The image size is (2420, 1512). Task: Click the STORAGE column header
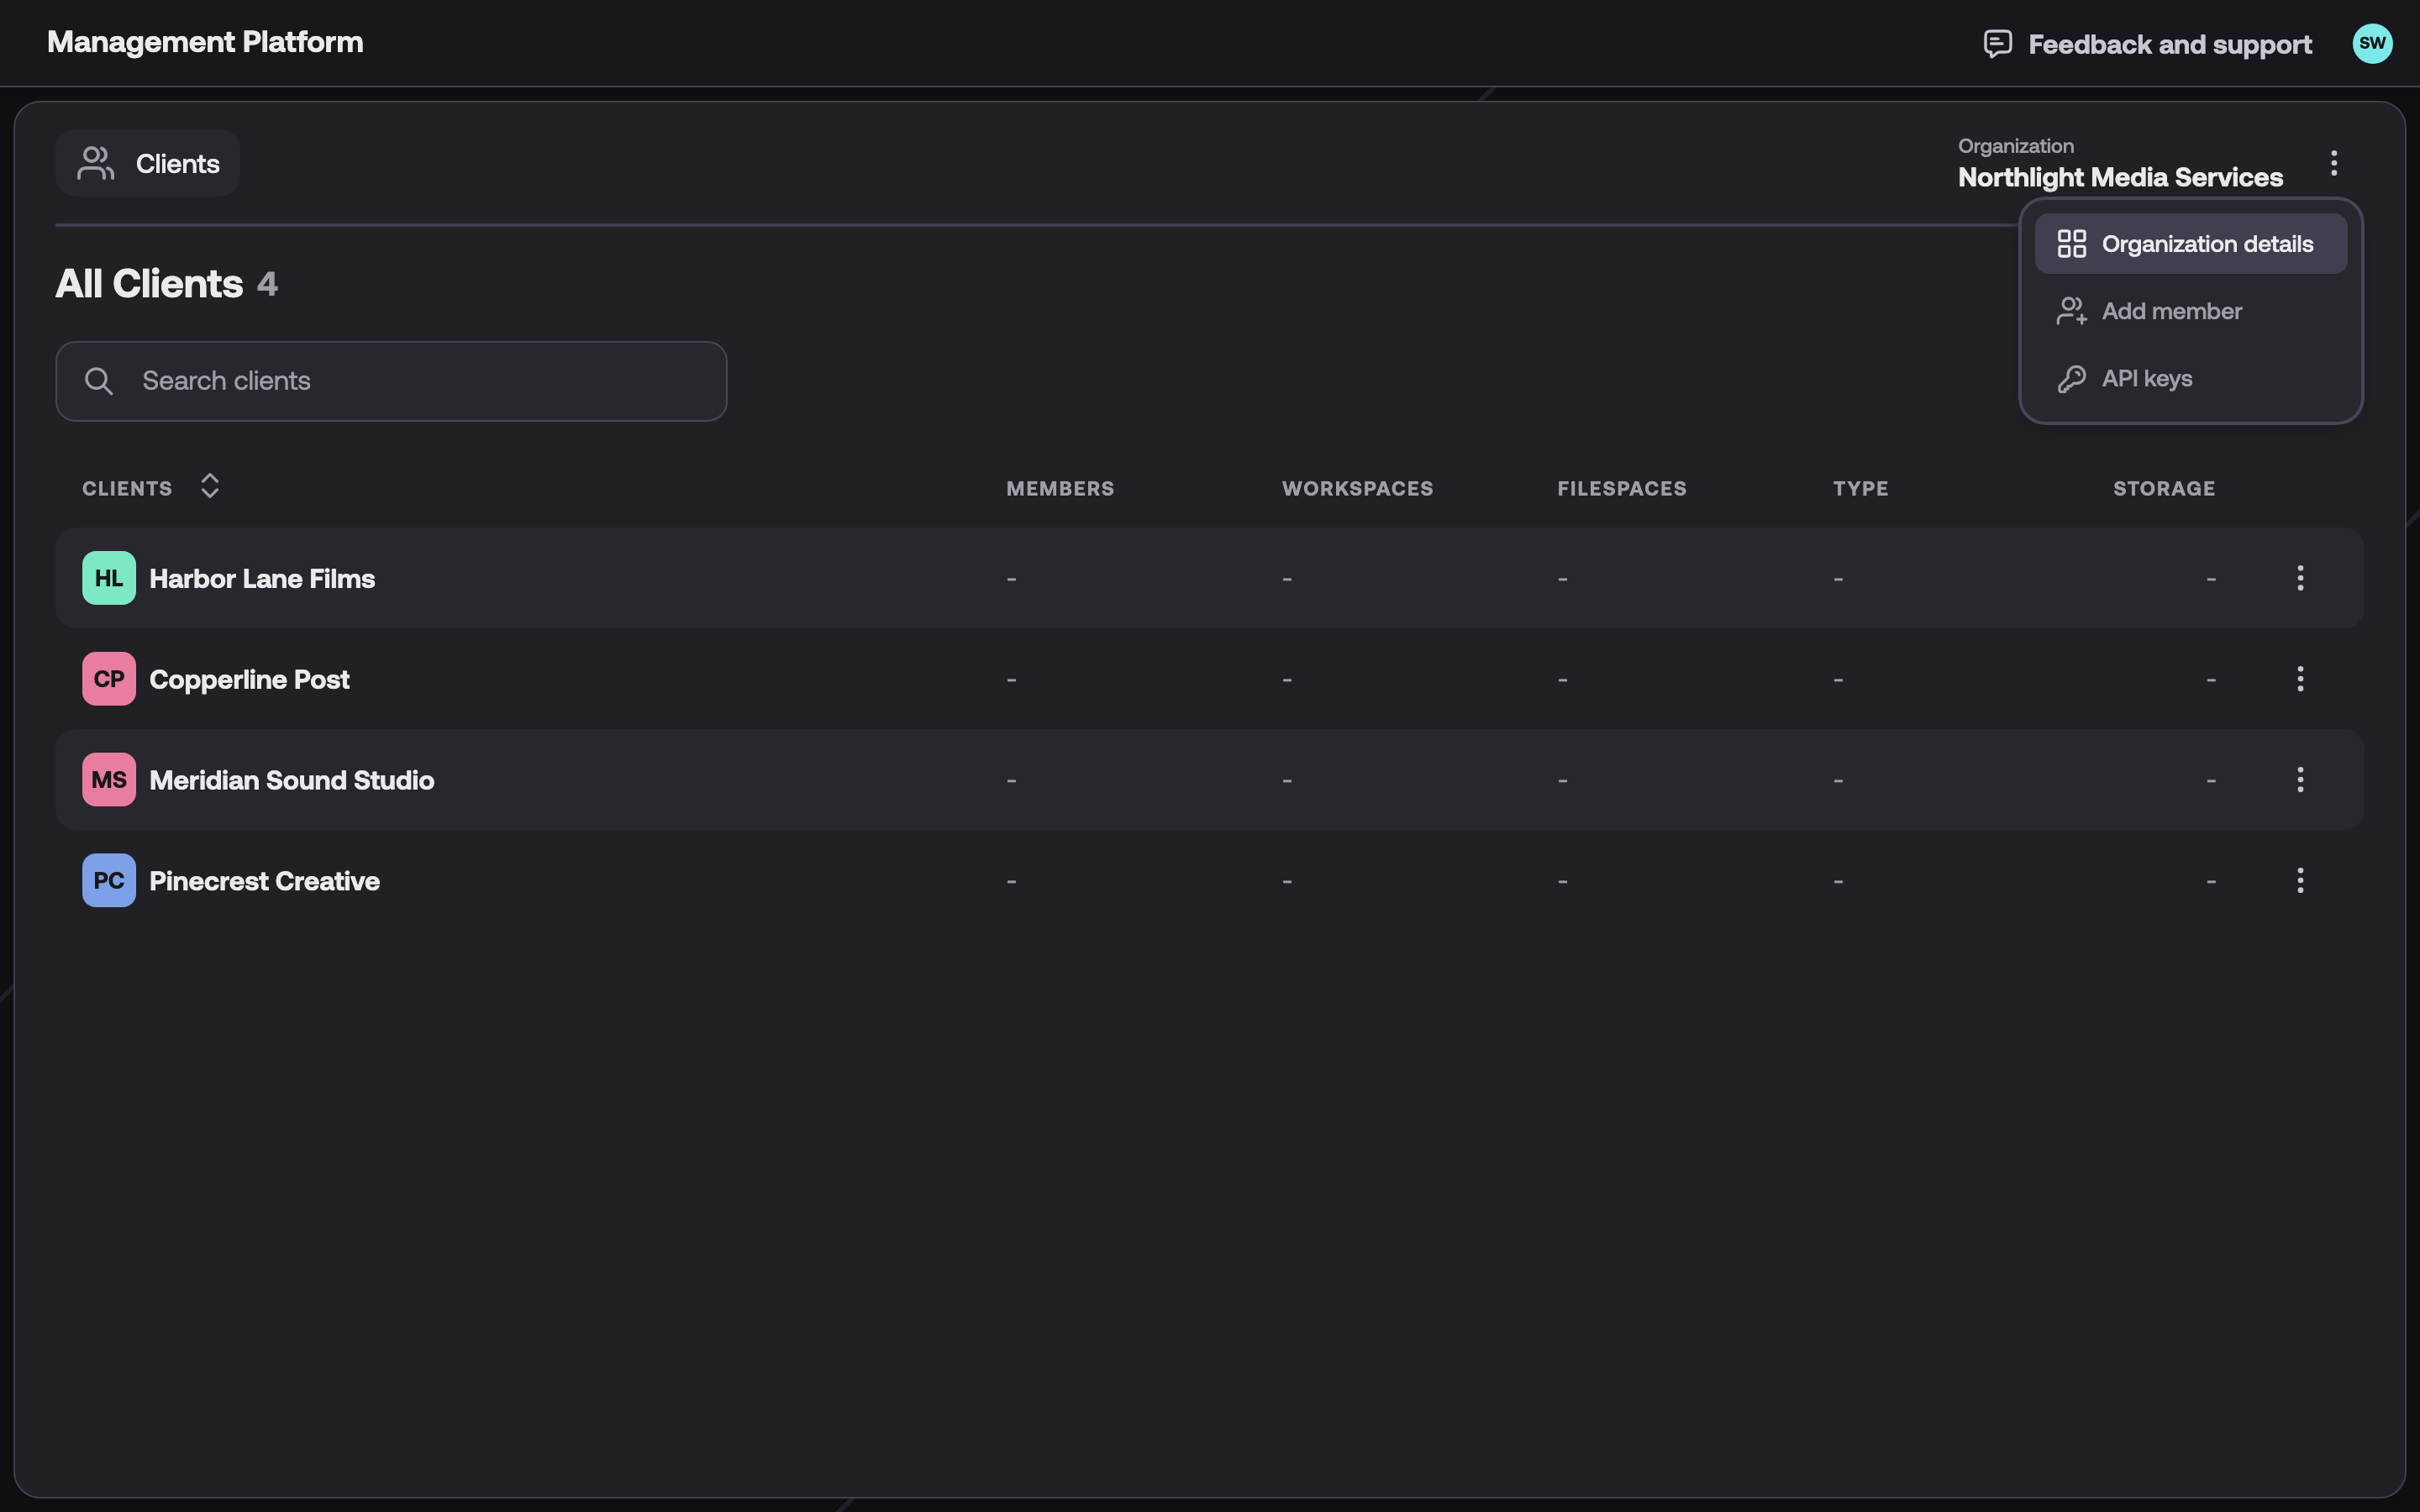(x=2164, y=489)
